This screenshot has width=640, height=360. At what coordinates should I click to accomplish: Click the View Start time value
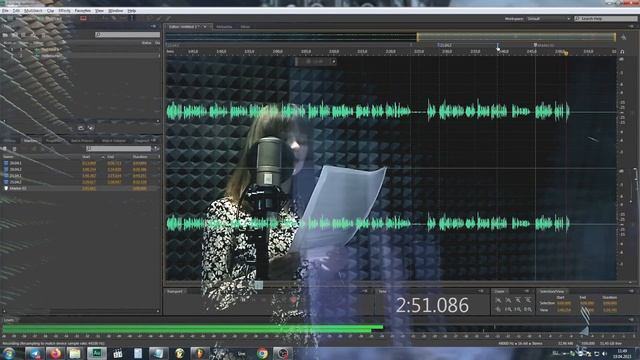coord(564,310)
